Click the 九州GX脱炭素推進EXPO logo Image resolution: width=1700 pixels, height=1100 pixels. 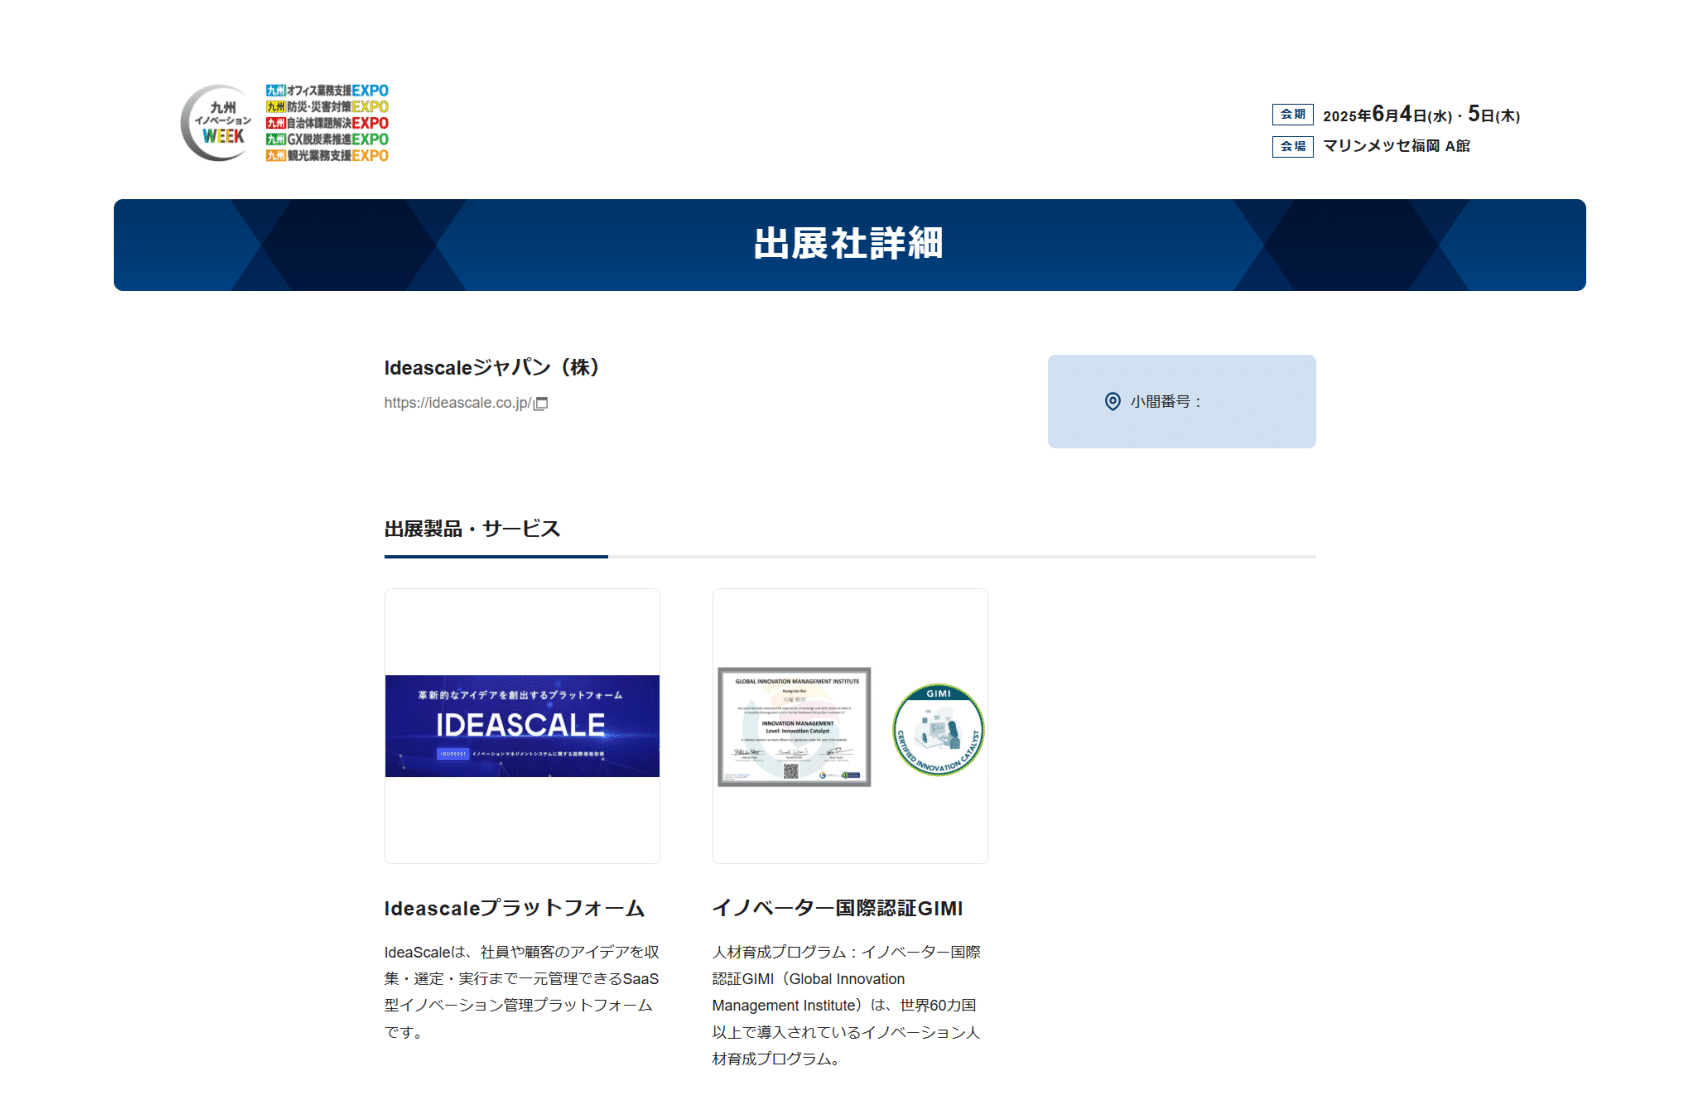[327, 139]
